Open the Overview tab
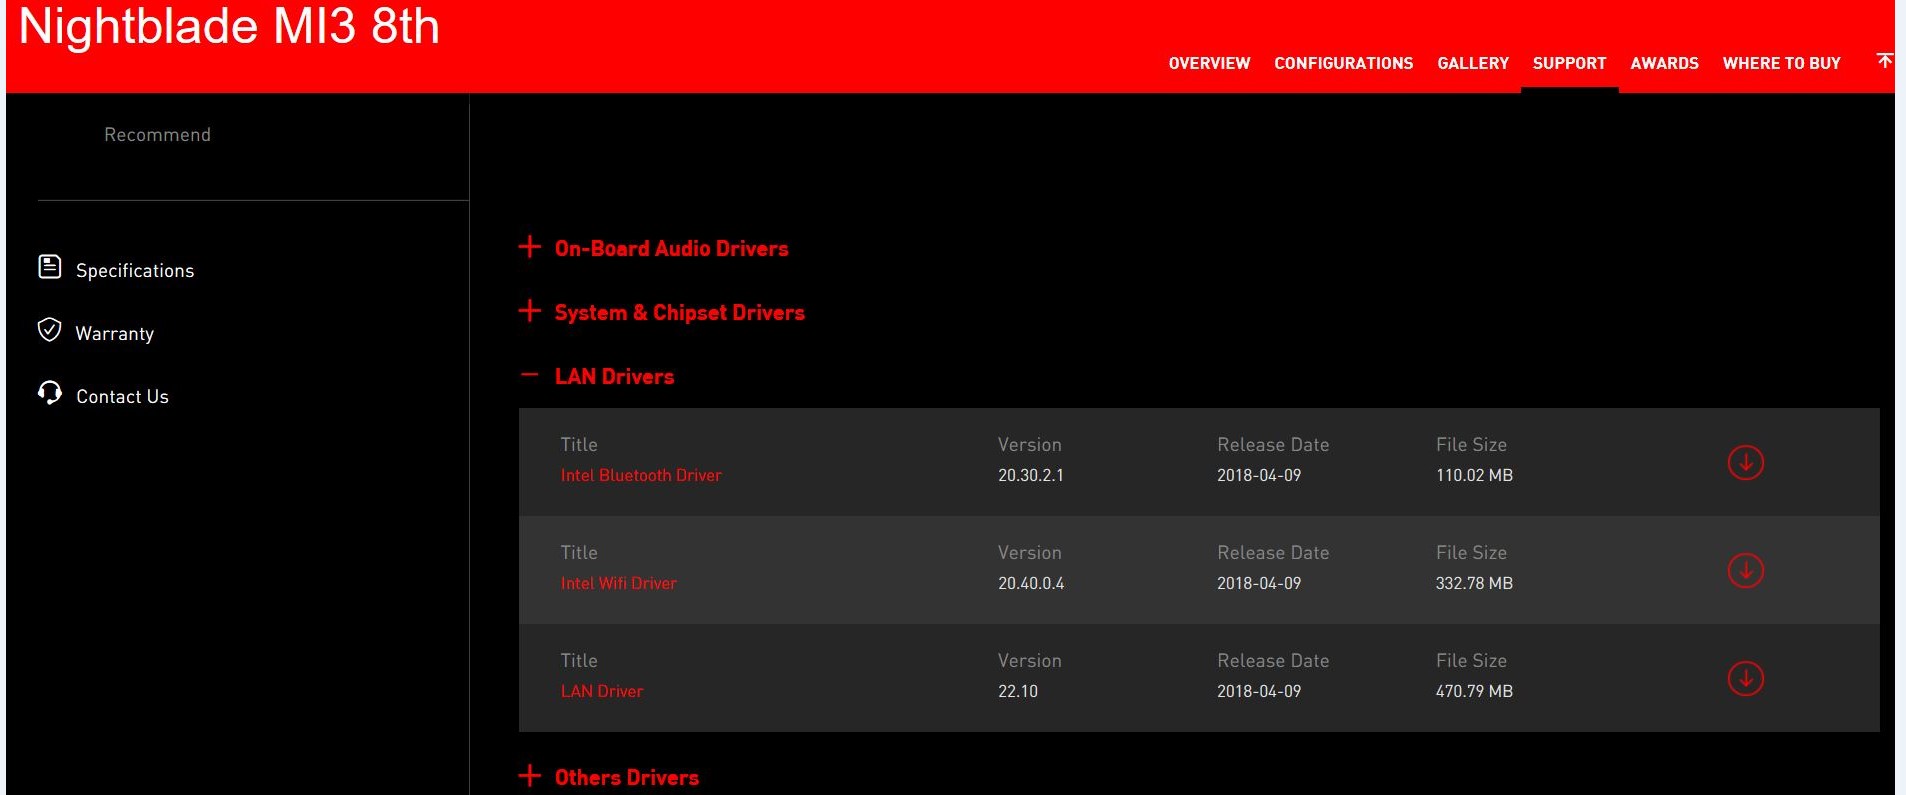The image size is (1906, 795). point(1209,63)
